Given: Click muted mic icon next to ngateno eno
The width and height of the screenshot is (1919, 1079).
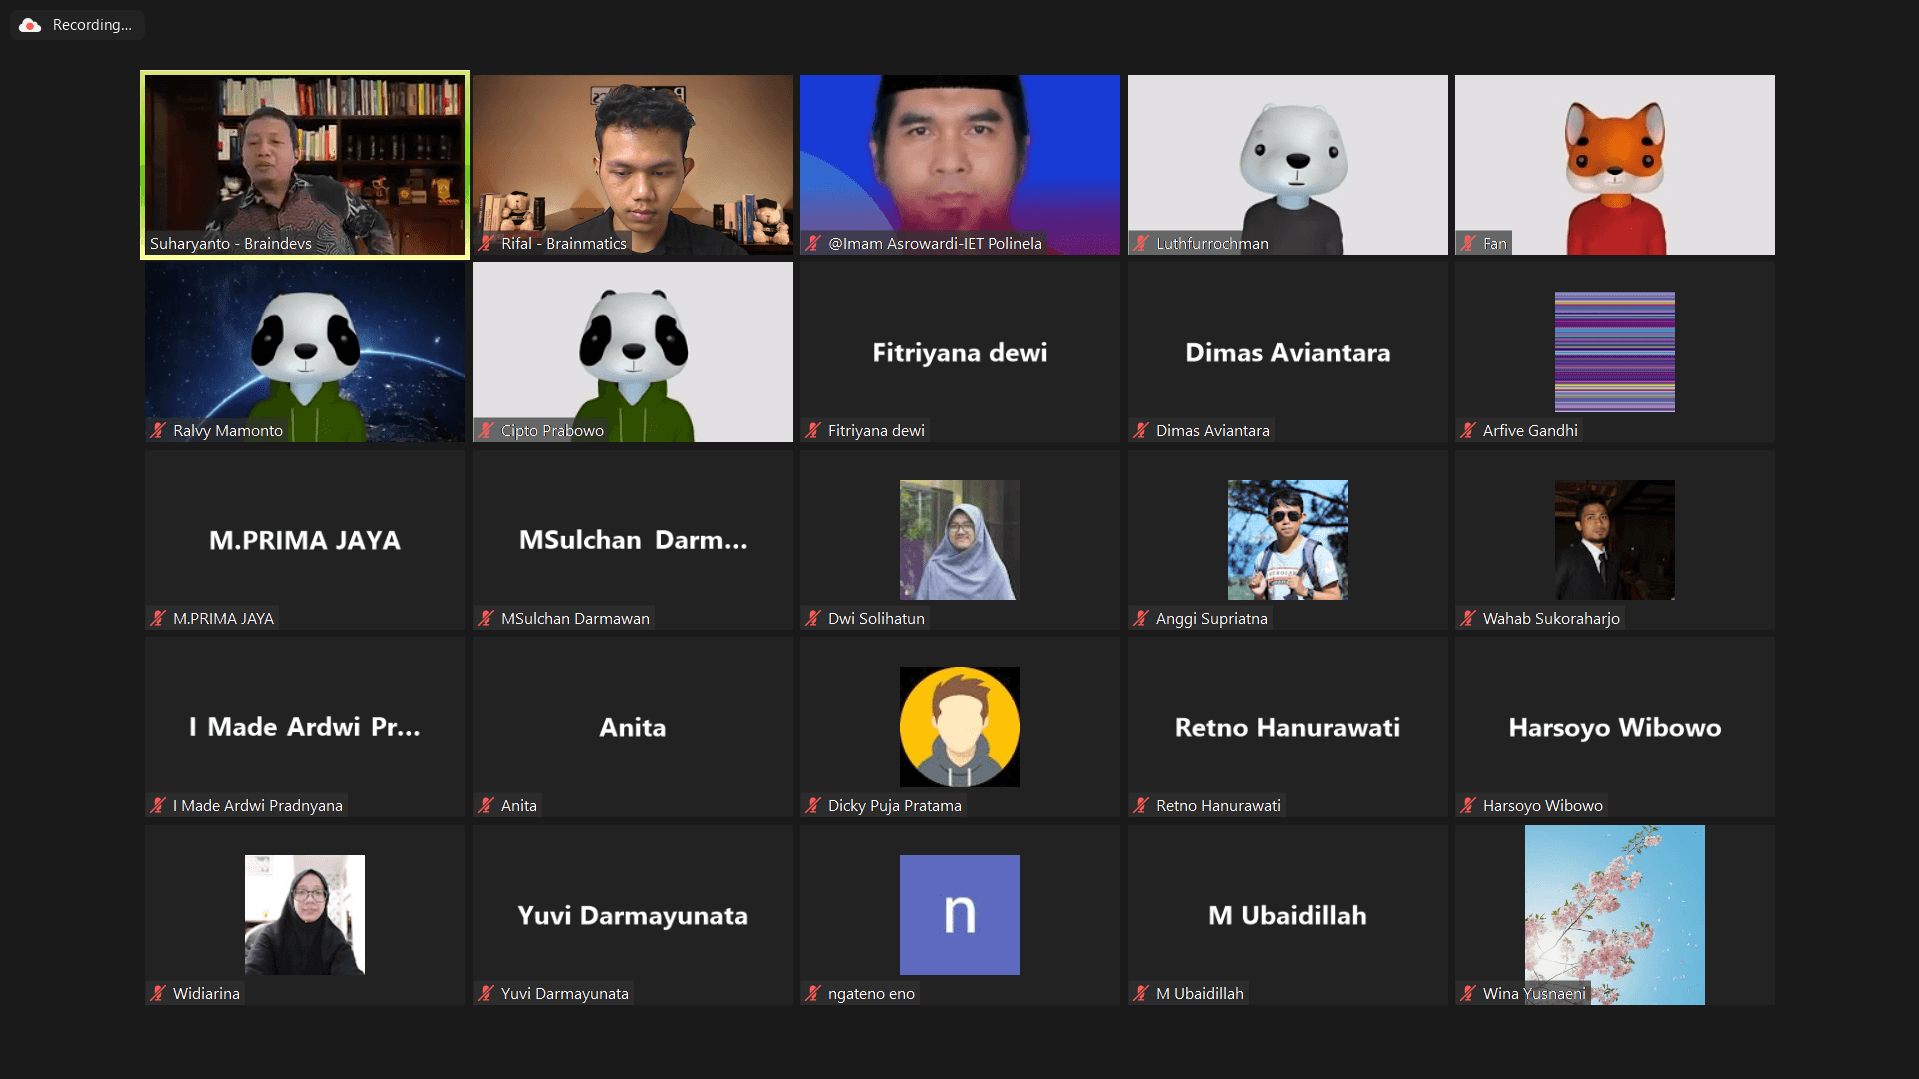Looking at the screenshot, I should click(x=813, y=993).
